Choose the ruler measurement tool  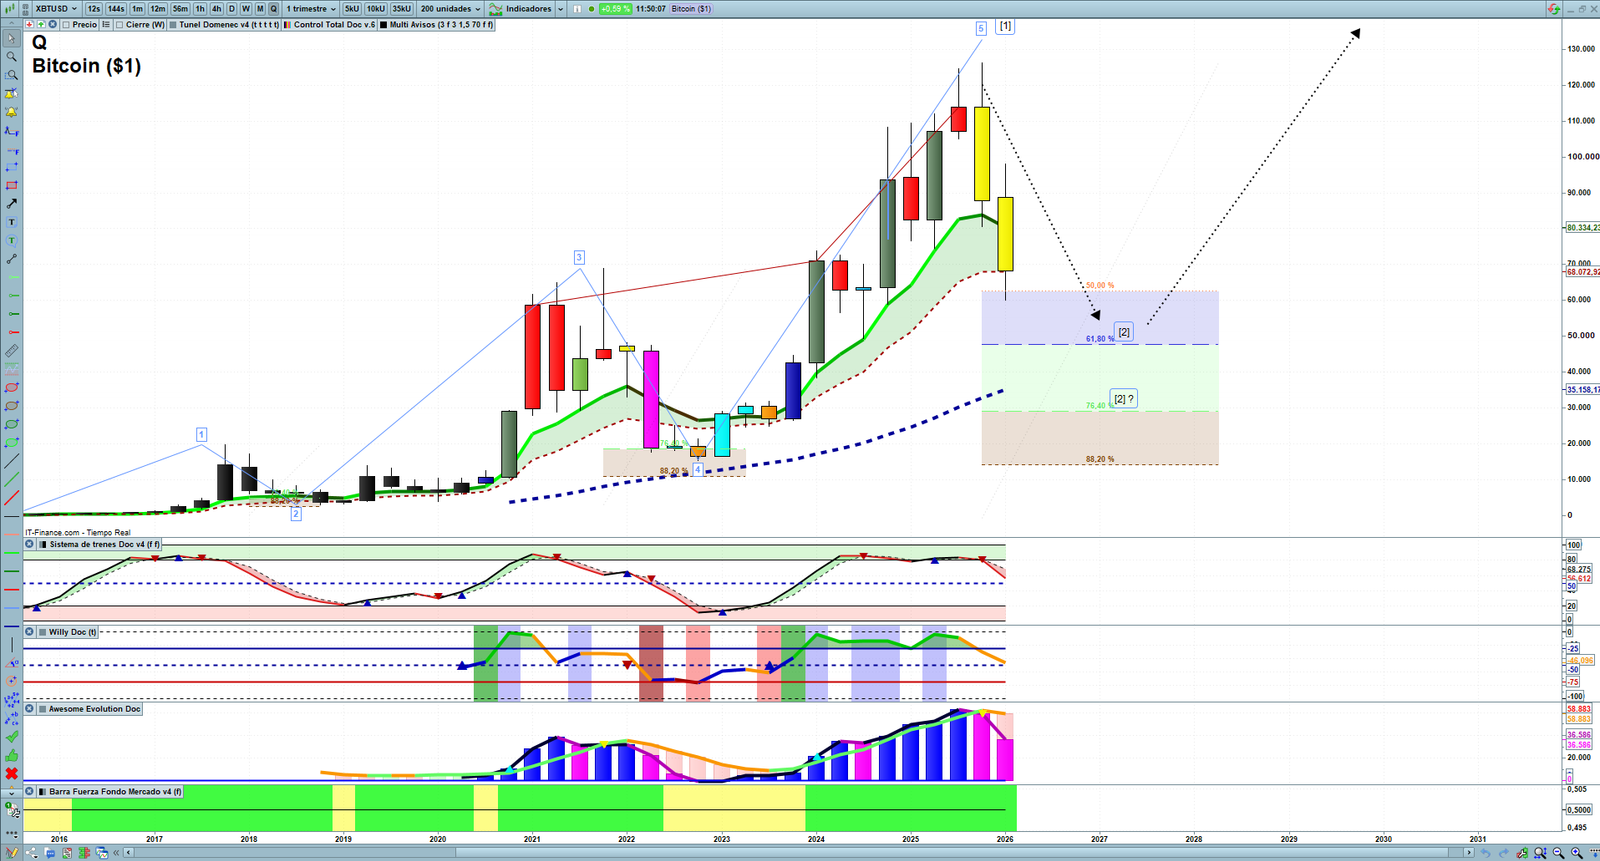11,351
